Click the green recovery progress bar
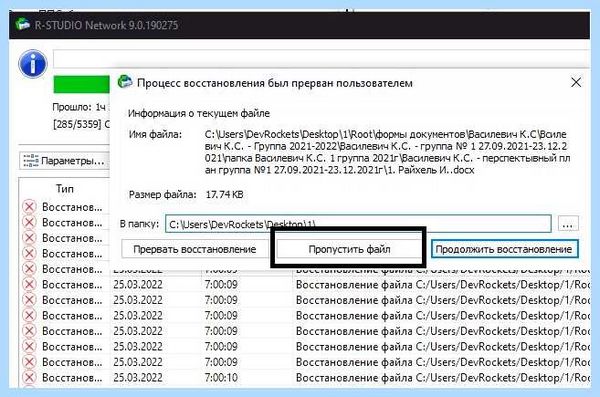 point(82,84)
